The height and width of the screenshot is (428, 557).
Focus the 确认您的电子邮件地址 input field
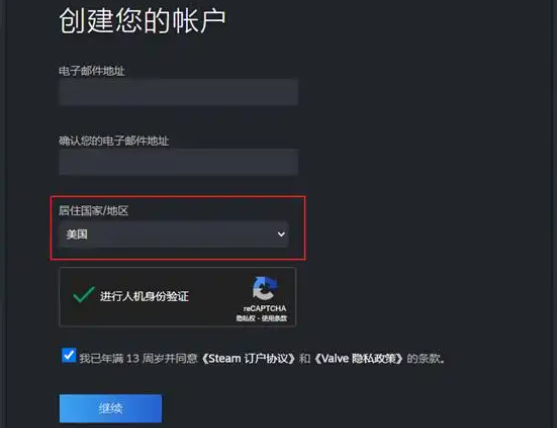pos(178,162)
